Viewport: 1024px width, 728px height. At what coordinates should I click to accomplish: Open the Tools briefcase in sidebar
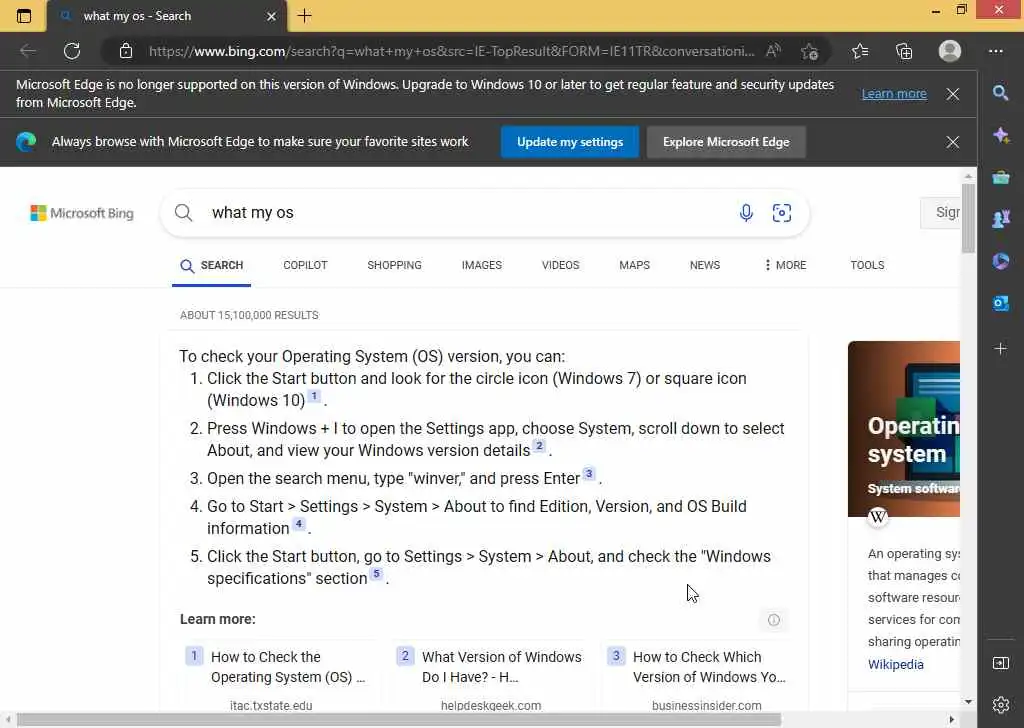[1000, 177]
